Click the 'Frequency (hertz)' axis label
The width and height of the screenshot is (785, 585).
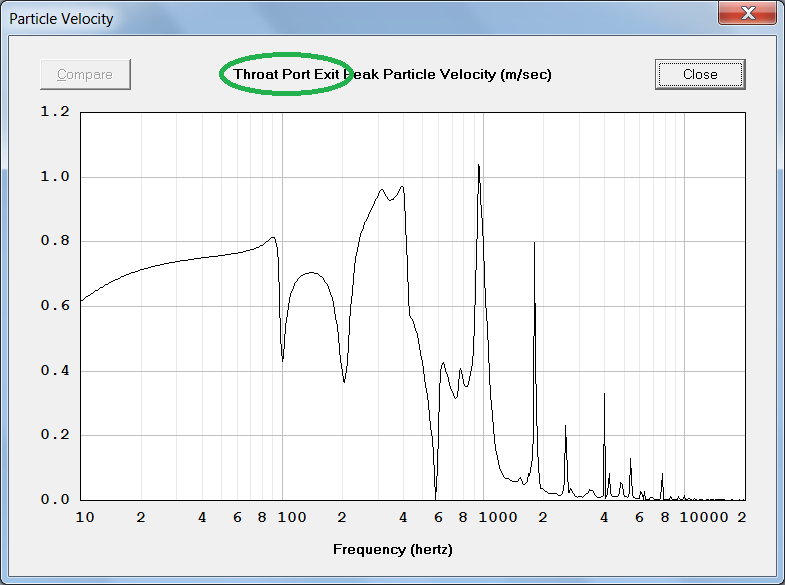(x=392, y=549)
